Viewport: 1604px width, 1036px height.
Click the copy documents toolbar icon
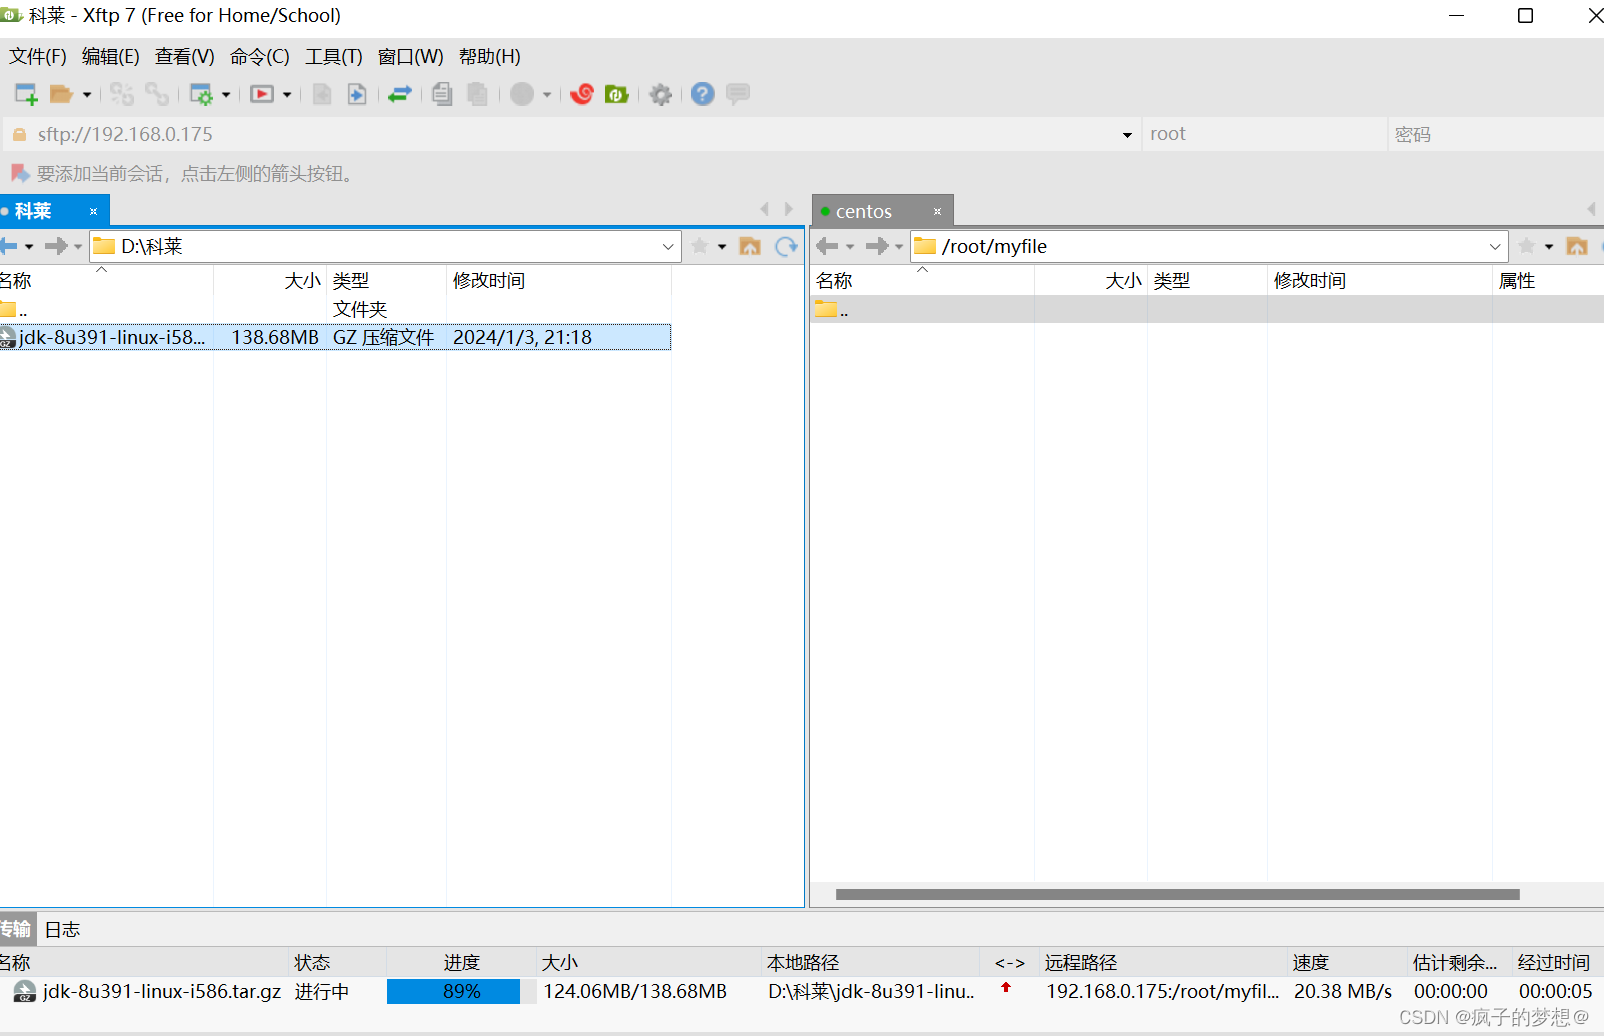click(x=442, y=94)
